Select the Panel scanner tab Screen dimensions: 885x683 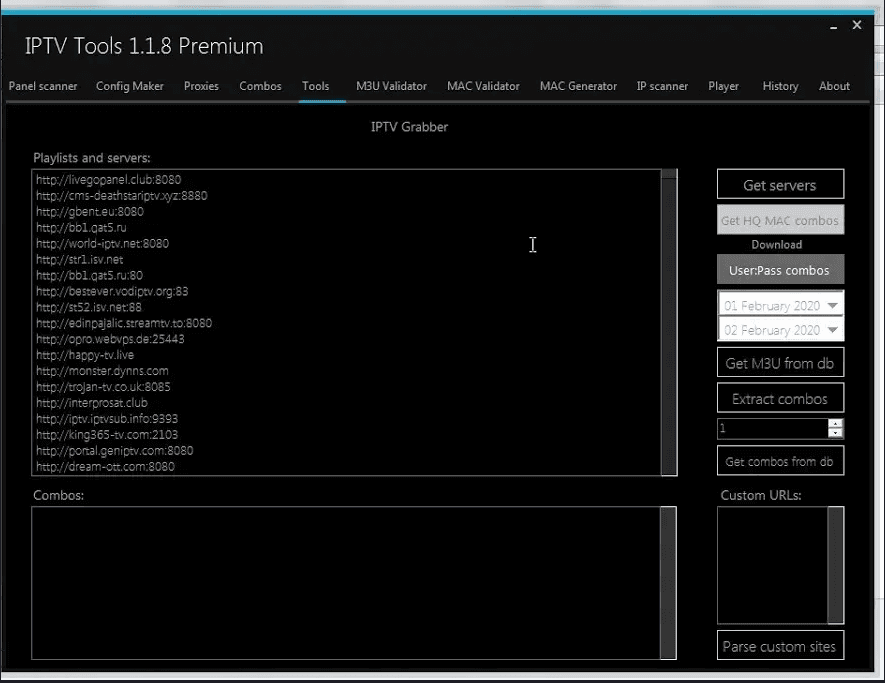pos(43,86)
